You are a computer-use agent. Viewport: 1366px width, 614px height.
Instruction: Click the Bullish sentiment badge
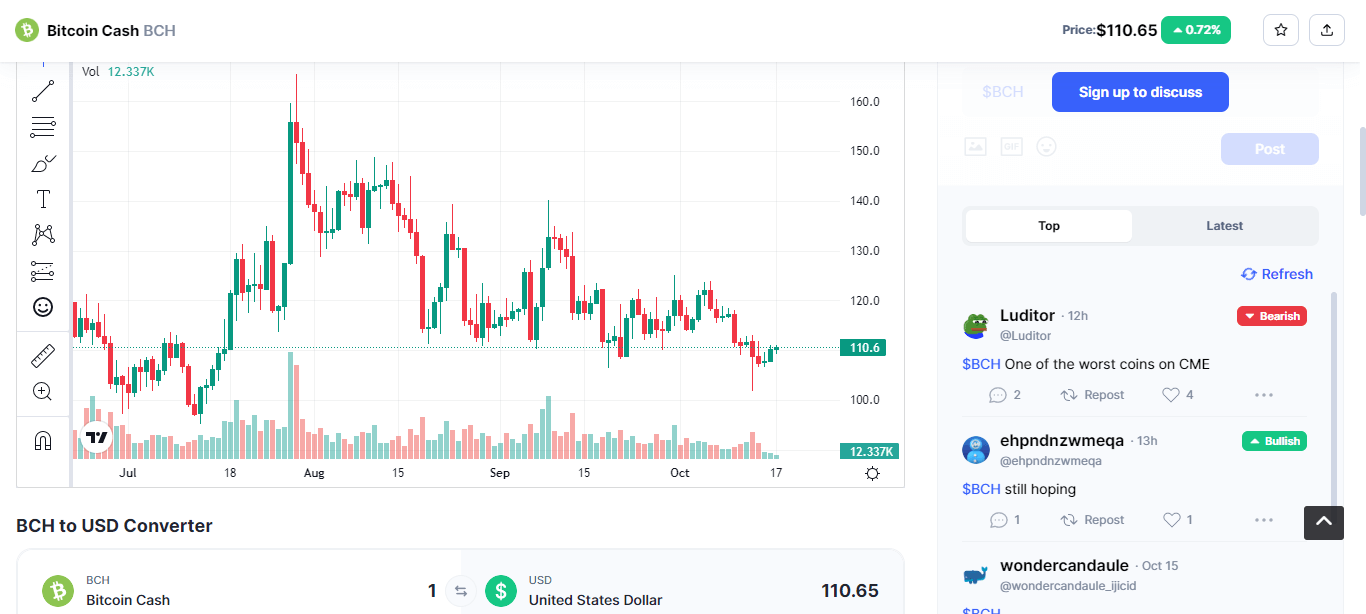click(x=1274, y=441)
